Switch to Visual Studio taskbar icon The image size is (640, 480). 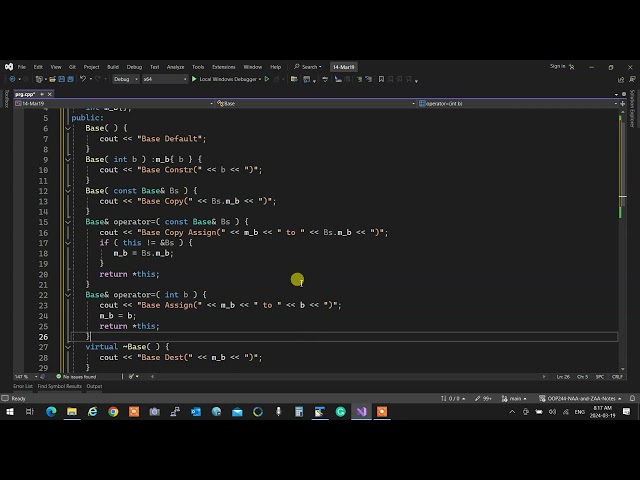click(x=361, y=412)
